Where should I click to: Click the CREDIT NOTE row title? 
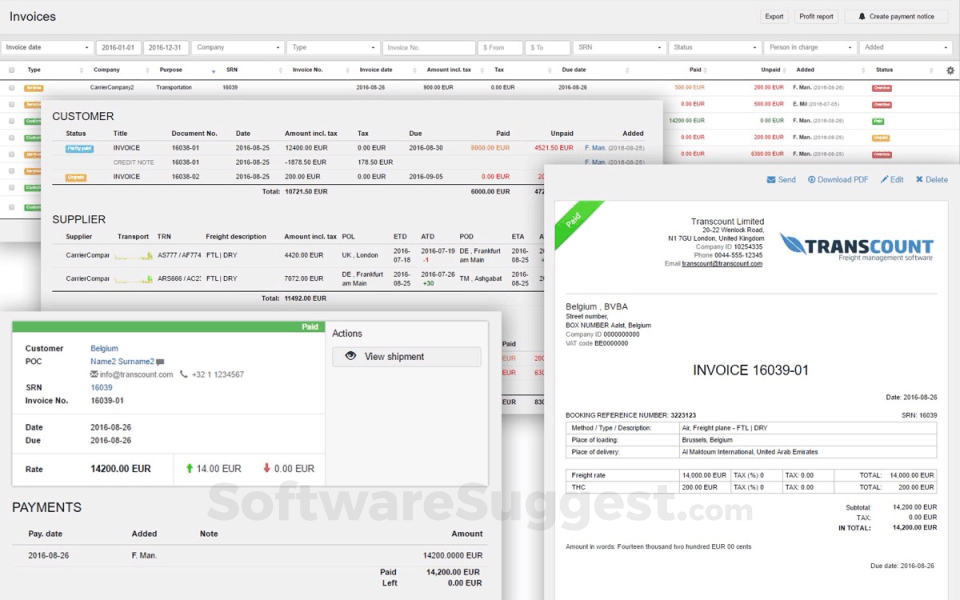[133, 163]
